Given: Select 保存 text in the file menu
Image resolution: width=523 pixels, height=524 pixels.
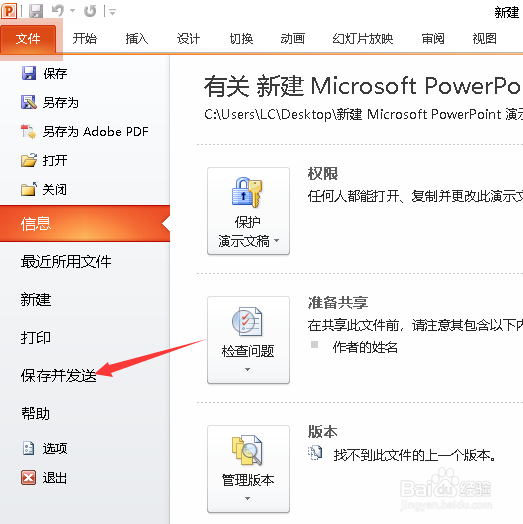Looking at the screenshot, I should coord(55,74).
